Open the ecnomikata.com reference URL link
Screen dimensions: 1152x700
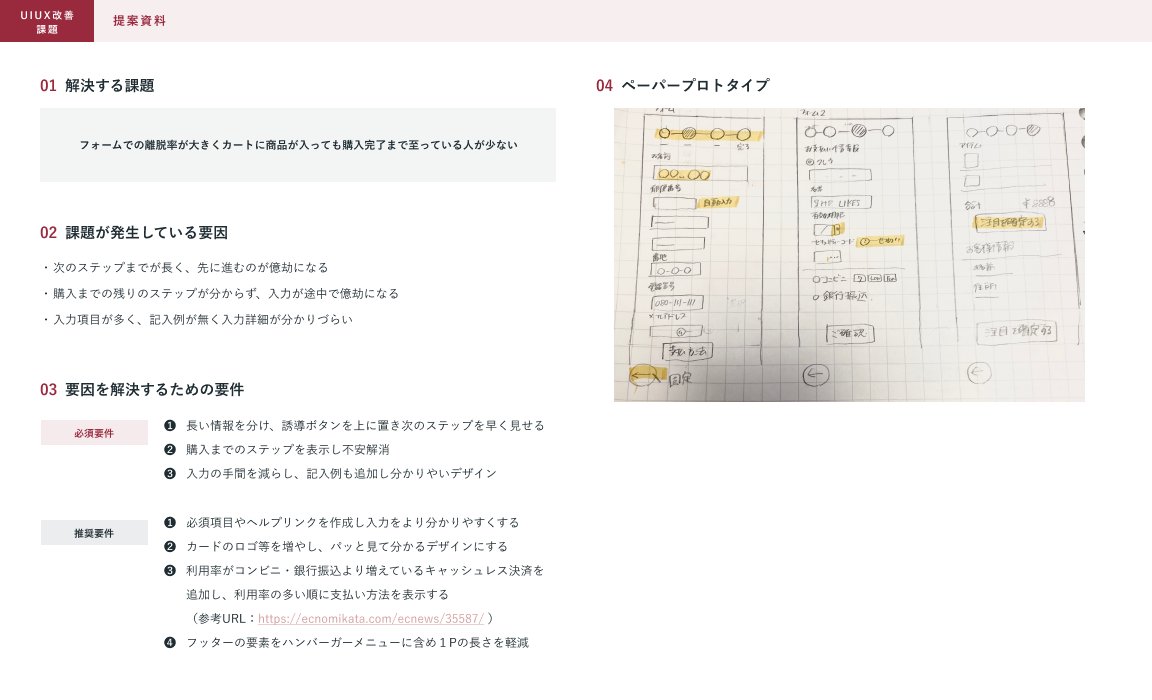[x=371, y=618]
